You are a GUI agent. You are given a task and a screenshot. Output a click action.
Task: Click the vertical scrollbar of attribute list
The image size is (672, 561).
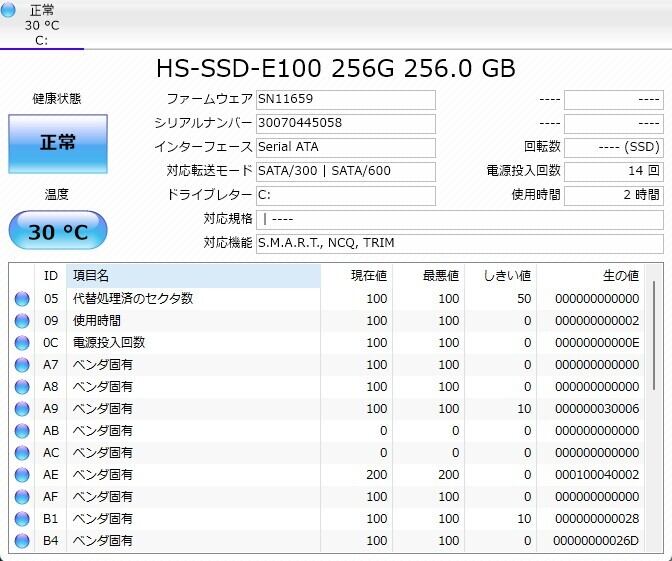[x=655, y=400]
